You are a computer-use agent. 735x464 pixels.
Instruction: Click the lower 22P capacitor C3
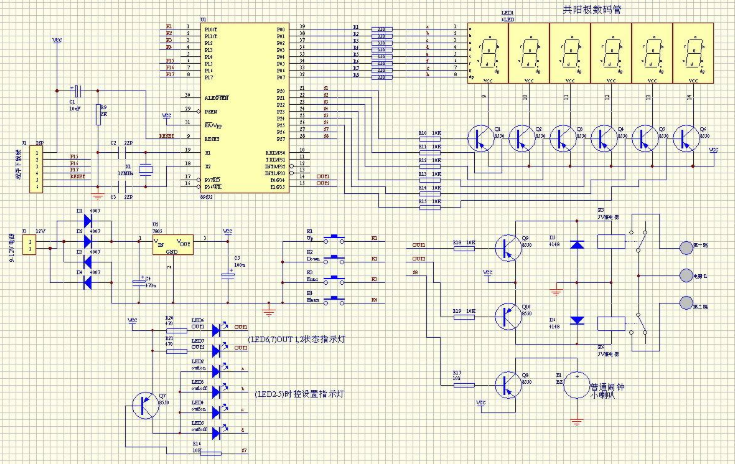[x=121, y=187]
